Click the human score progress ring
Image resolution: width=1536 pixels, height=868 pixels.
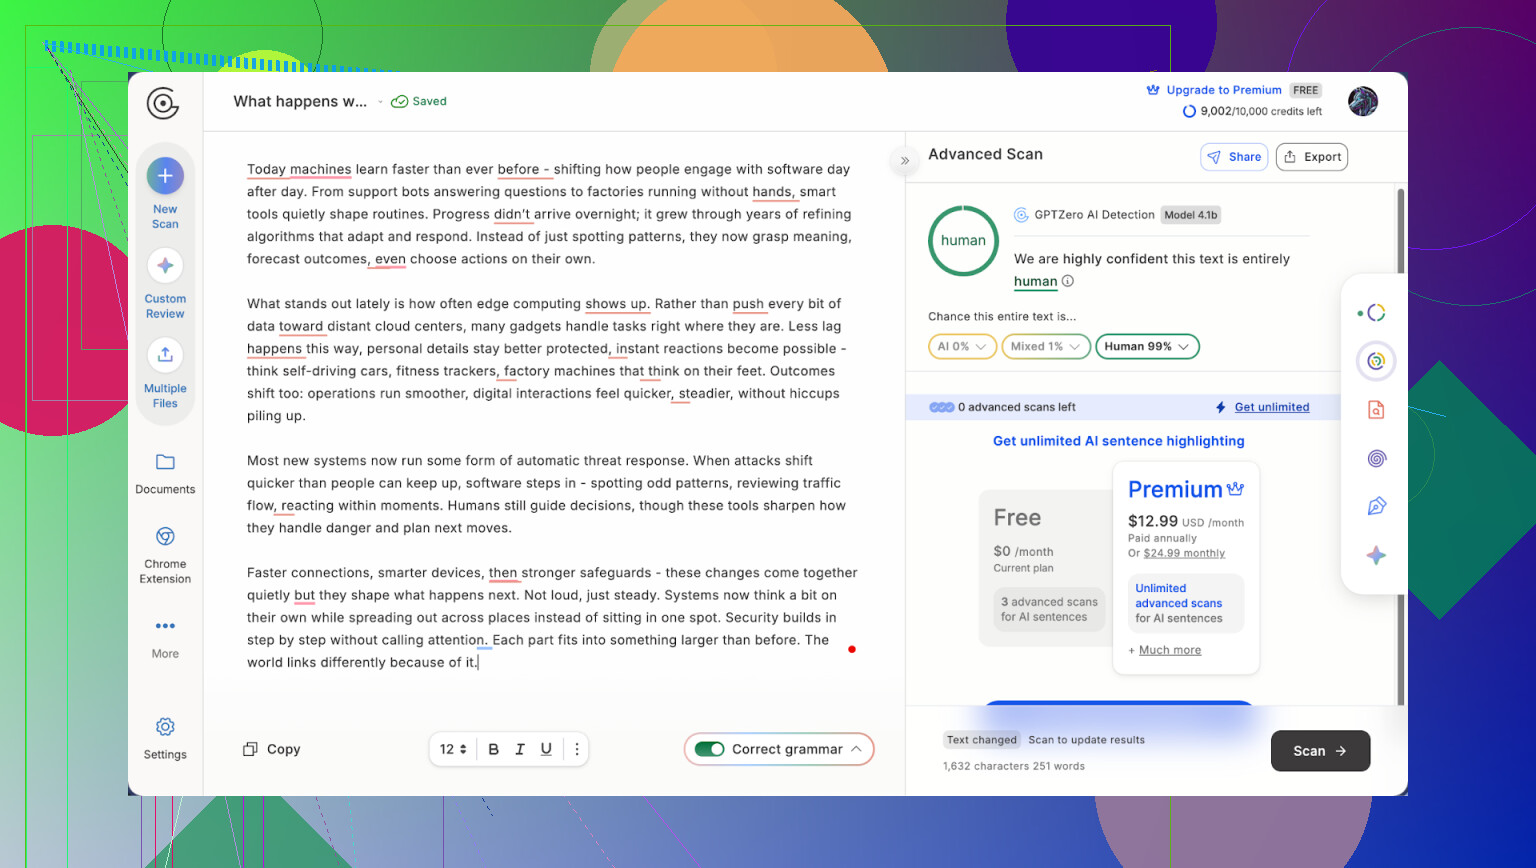tap(963, 241)
